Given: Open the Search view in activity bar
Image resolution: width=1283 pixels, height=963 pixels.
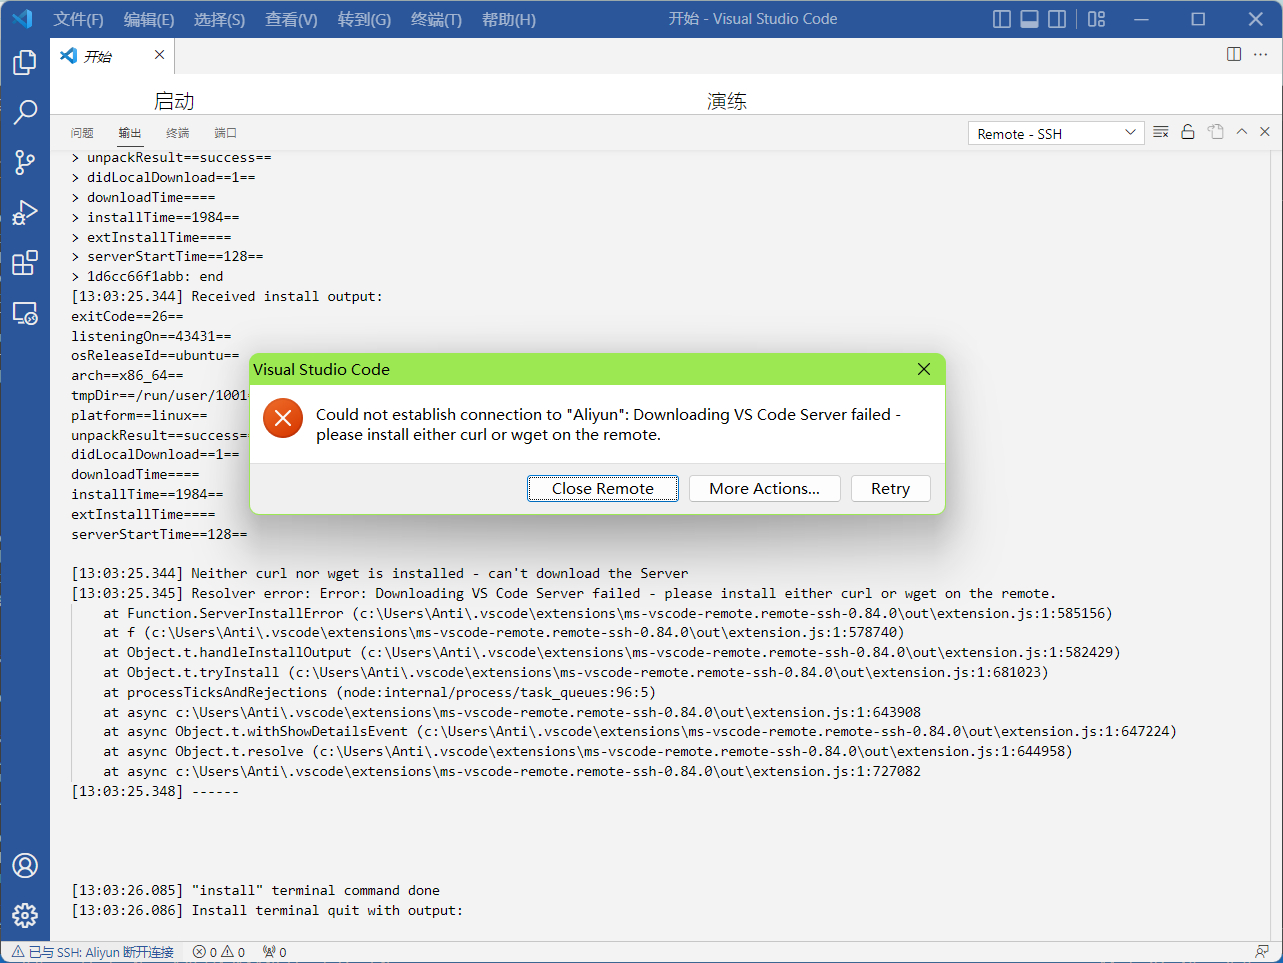Looking at the screenshot, I should pyautogui.click(x=25, y=112).
